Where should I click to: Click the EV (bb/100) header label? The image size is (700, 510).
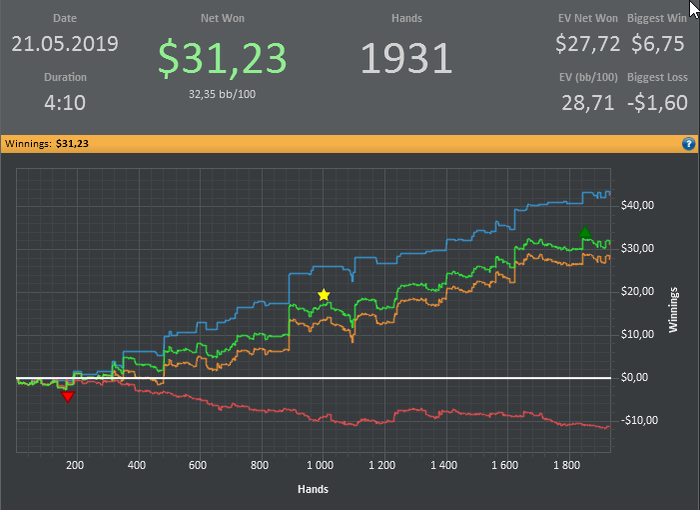point(588,77)
